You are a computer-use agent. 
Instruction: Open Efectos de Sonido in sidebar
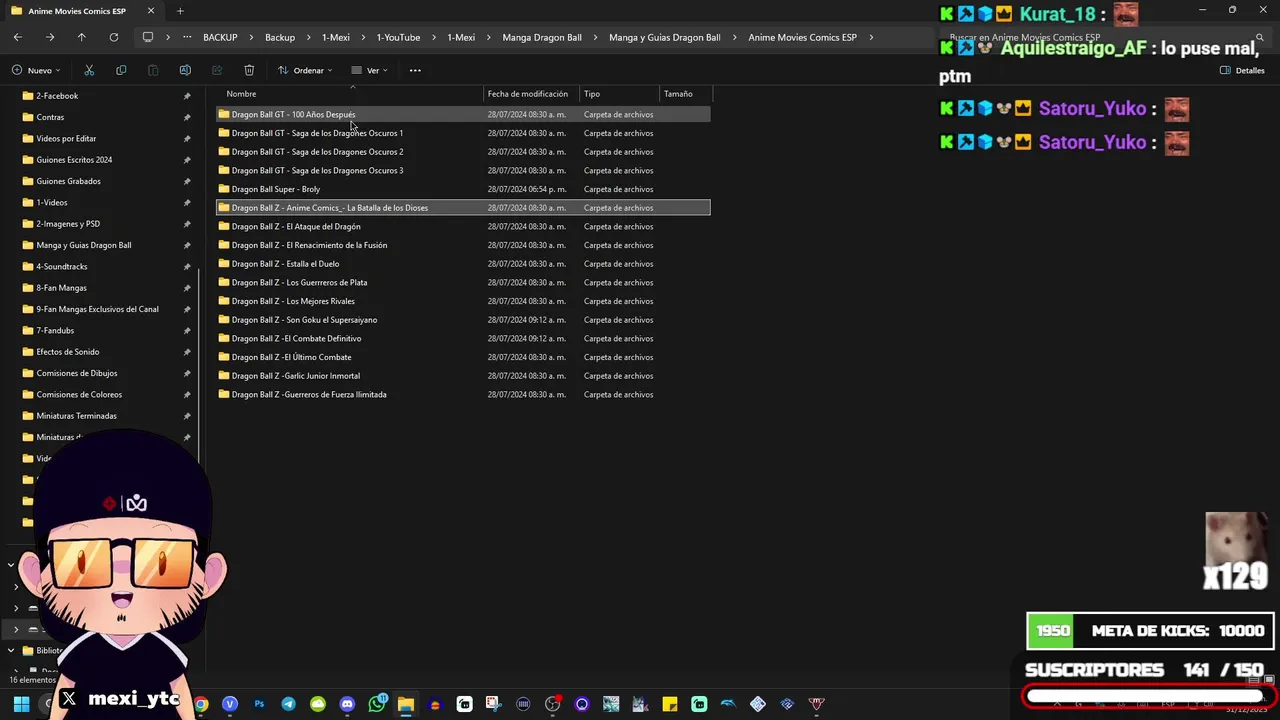coord(68,352)
